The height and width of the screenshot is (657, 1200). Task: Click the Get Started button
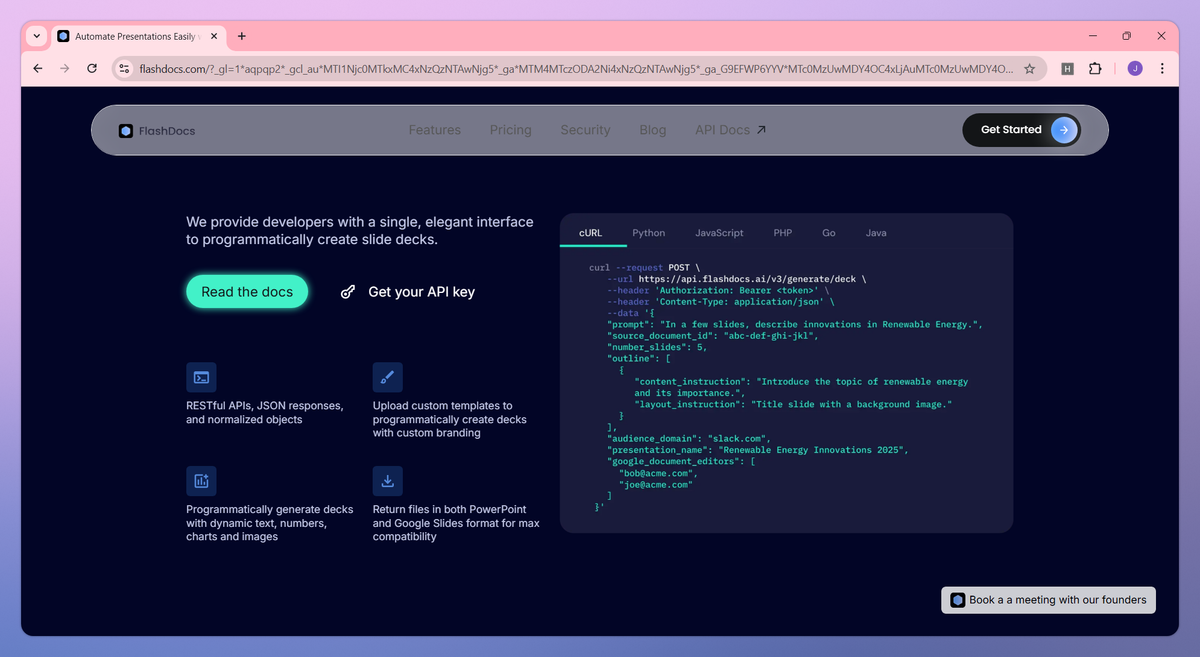1021,130
